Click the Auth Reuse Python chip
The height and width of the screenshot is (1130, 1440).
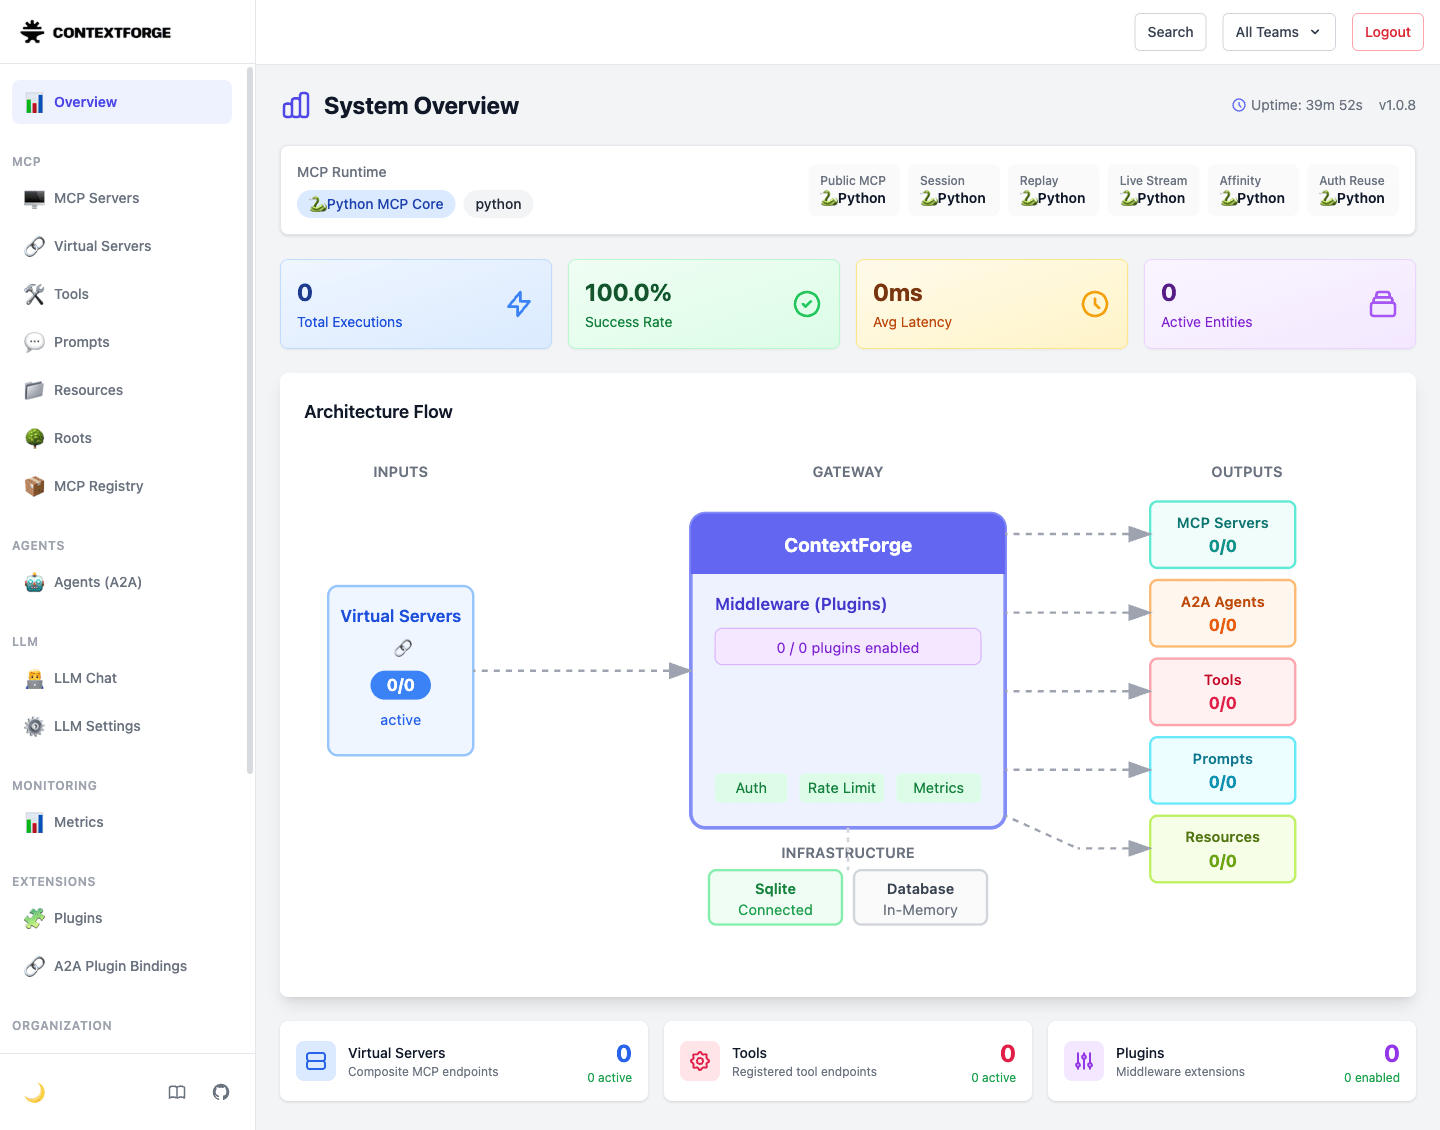(x=1352, y=189)
